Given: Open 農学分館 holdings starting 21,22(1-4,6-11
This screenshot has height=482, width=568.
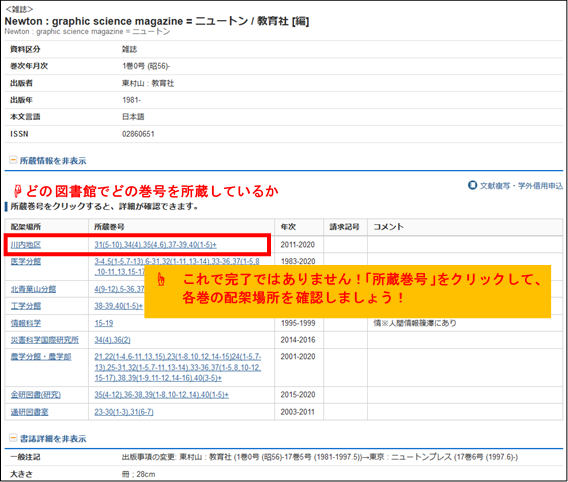Looking at the screenshot, I should [x=178, y=367].
